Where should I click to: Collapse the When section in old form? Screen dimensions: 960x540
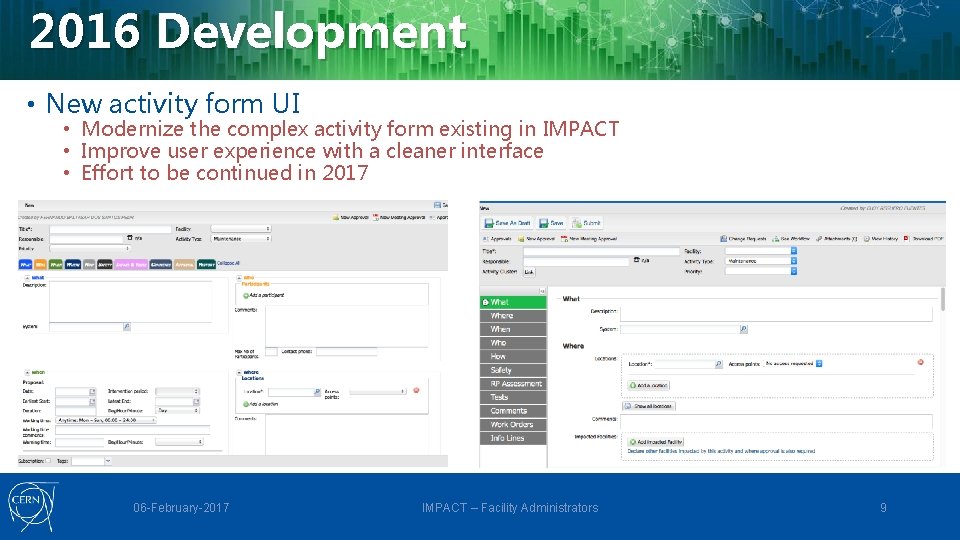(x=27, y=372)
